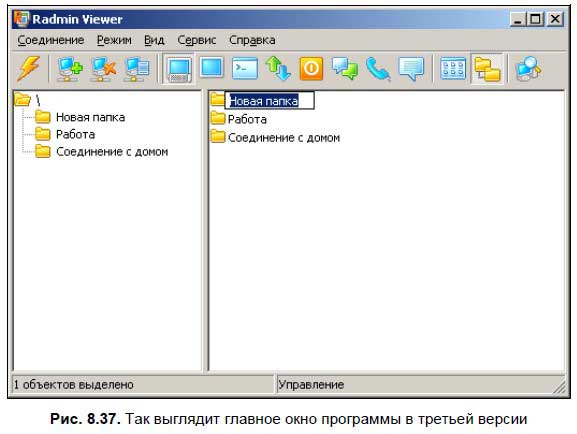Image resolution: width=577 pixels, height=434 pixels.
Task: Click the Новая папка rename text field
Action: [x=270, y=100]
